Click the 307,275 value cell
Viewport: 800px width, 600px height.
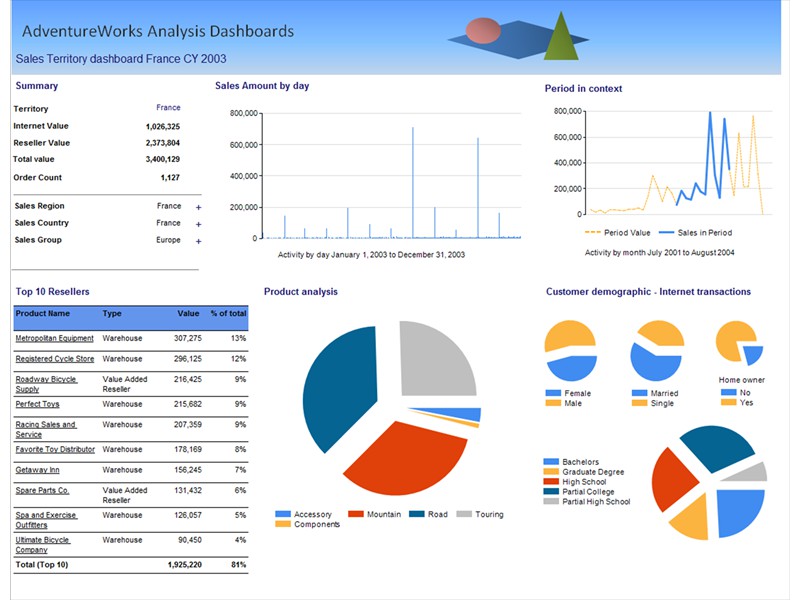(x=188, y=338)
